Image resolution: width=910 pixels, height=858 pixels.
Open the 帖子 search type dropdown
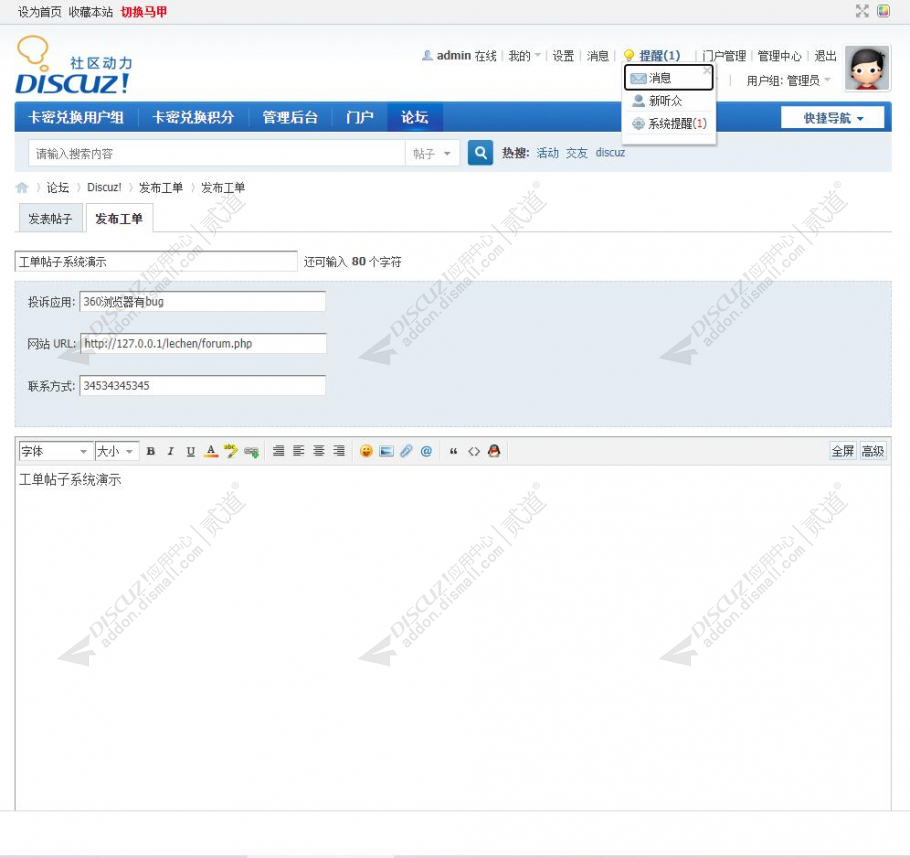[x=432, y=153]
